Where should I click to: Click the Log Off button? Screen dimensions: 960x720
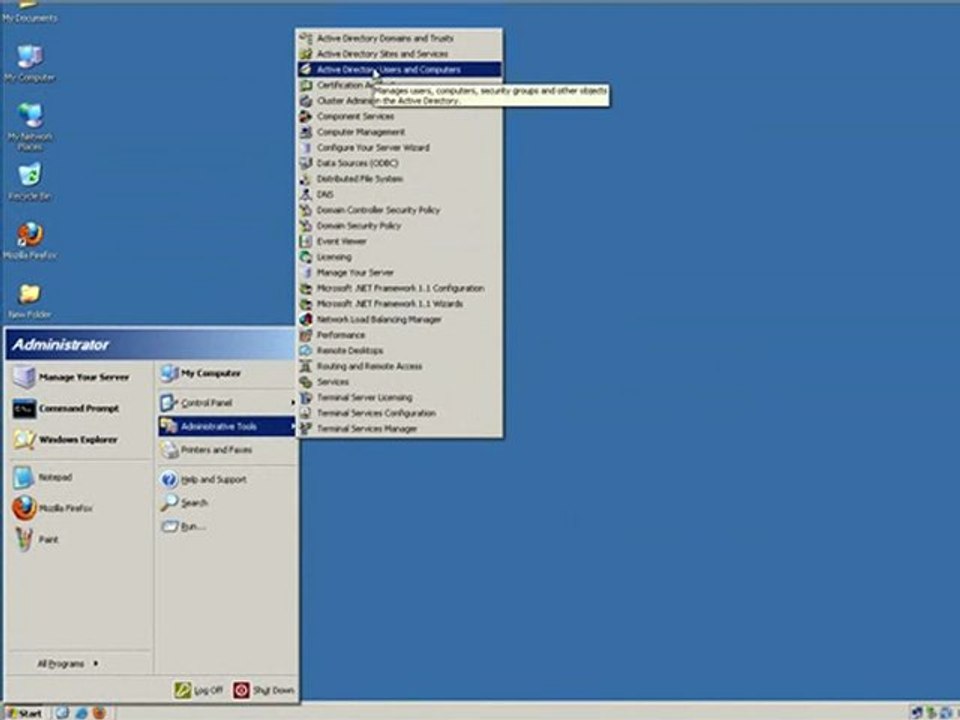coord(198,690)
